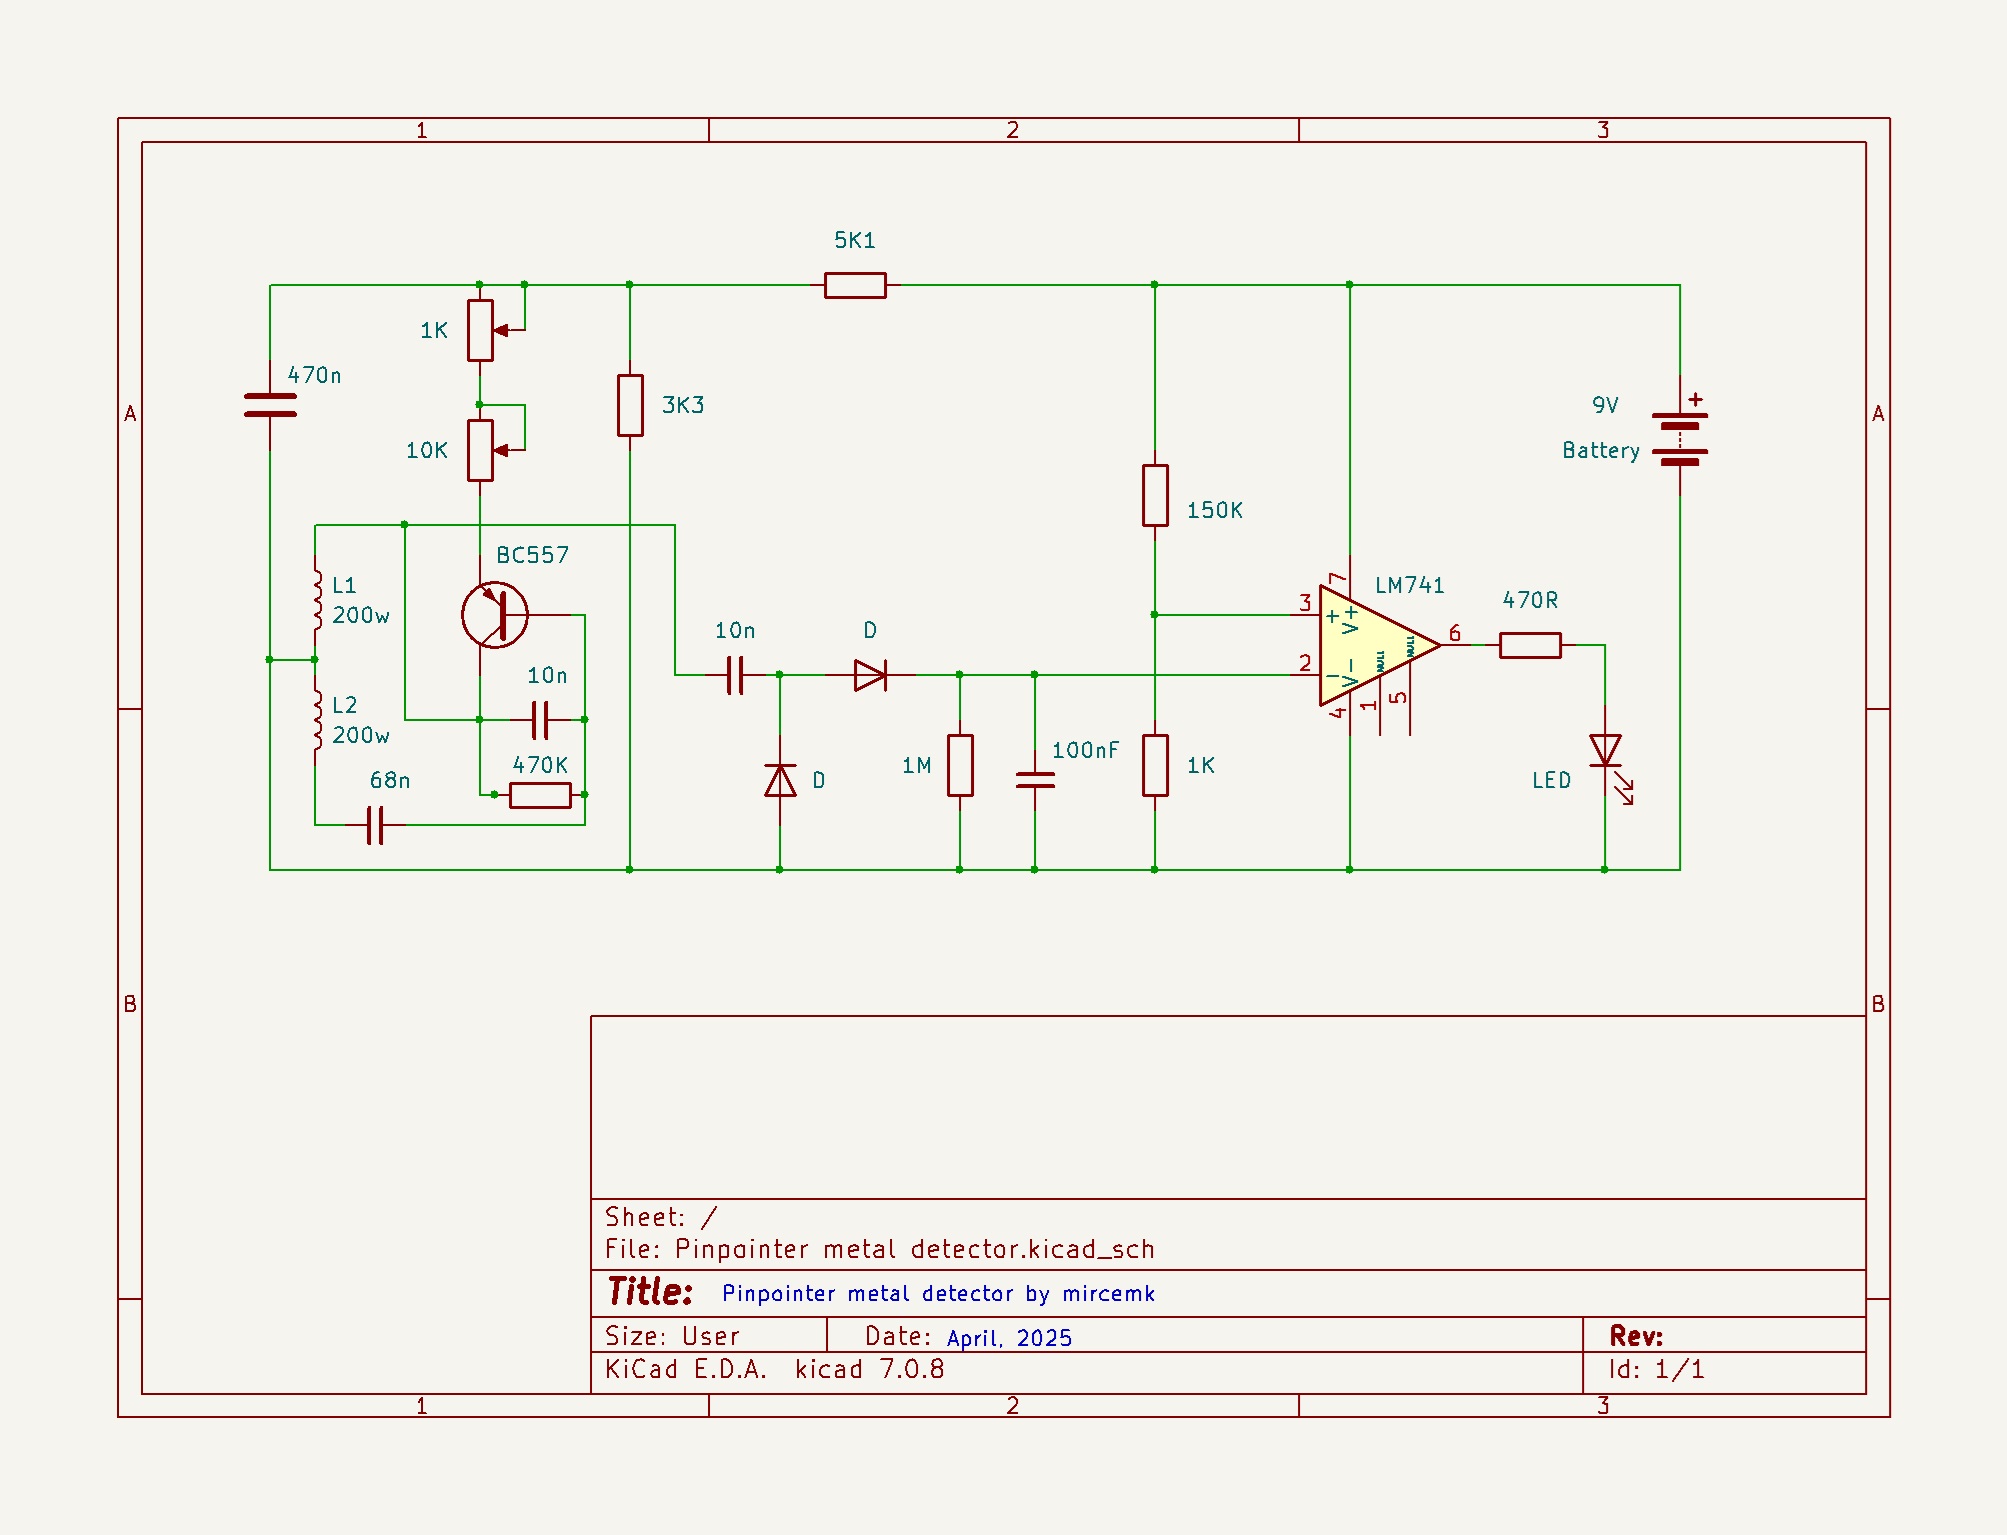Click the 5K1 resistor symbol at top
Image resolution: width=2007 pixels, height=1535 pixels.
point(855,285)
